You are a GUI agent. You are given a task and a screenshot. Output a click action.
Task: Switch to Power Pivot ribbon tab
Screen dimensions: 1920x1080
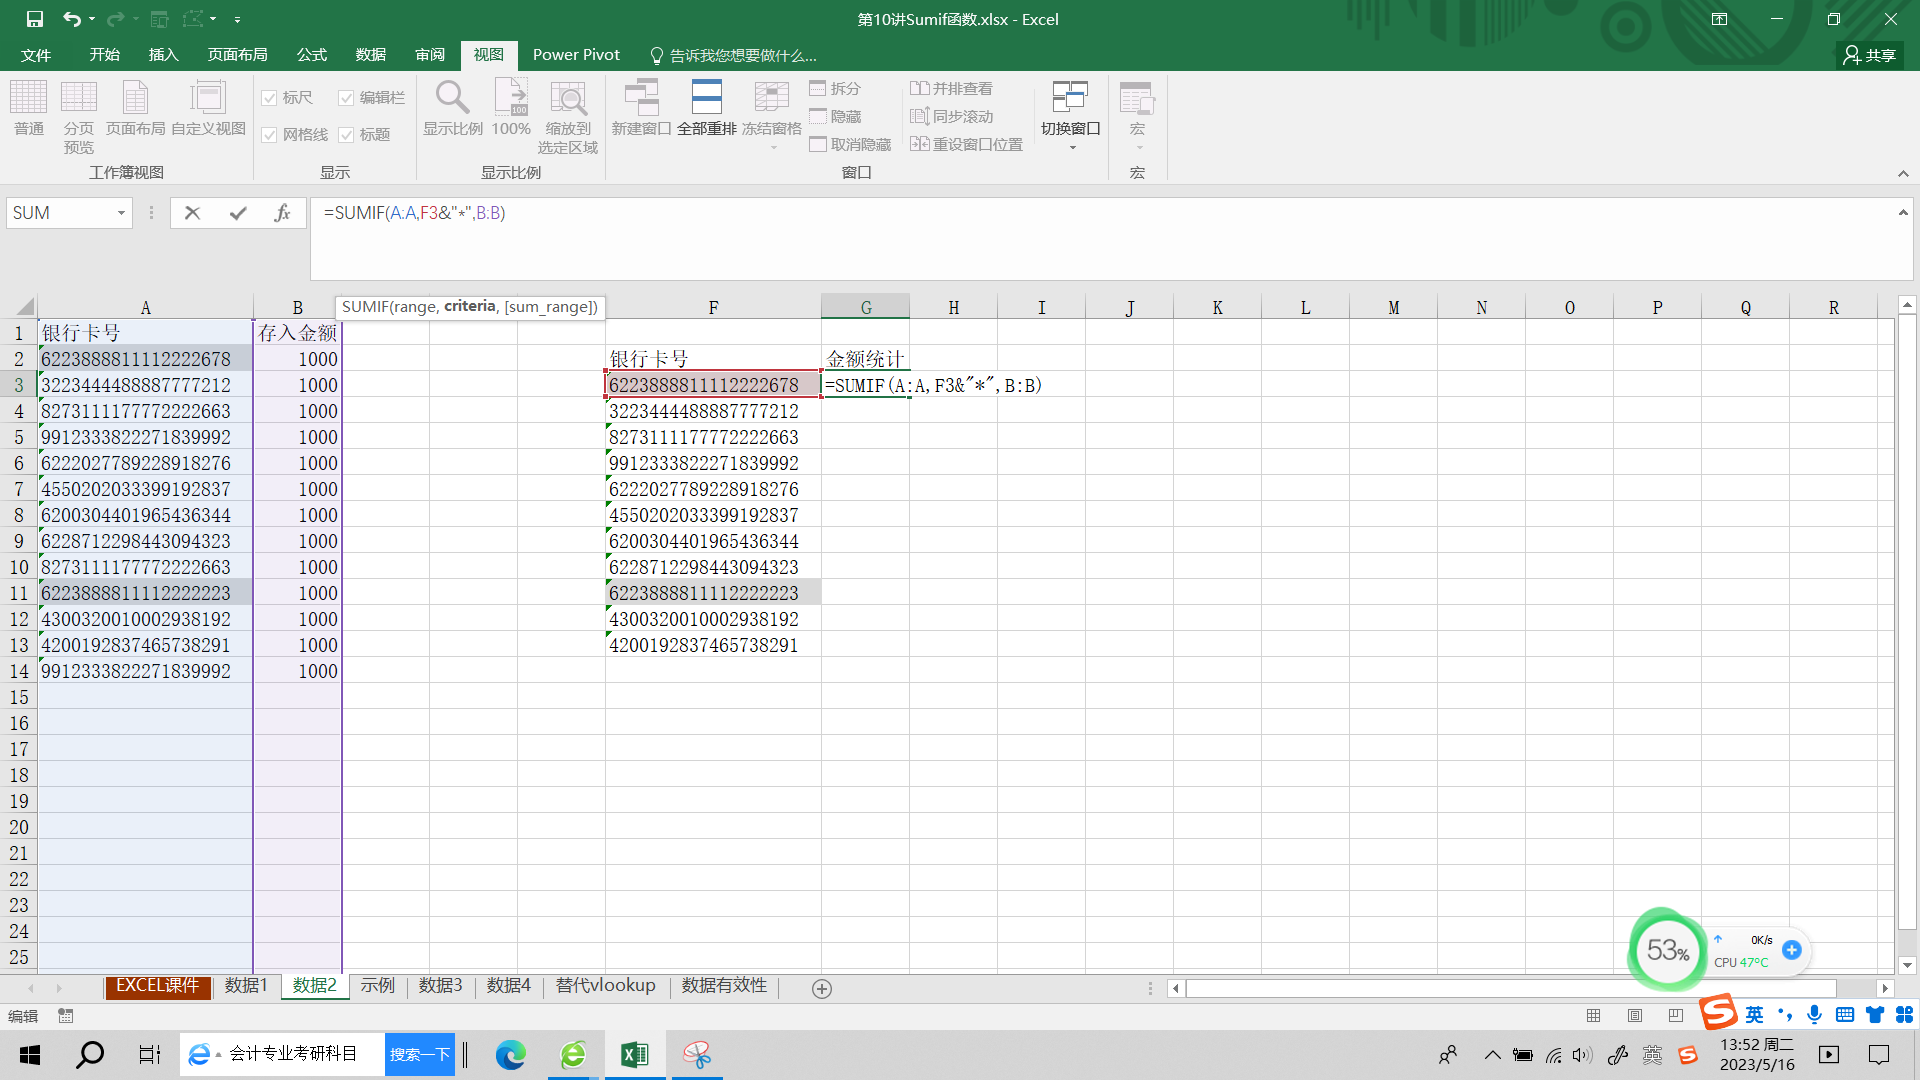576,55
